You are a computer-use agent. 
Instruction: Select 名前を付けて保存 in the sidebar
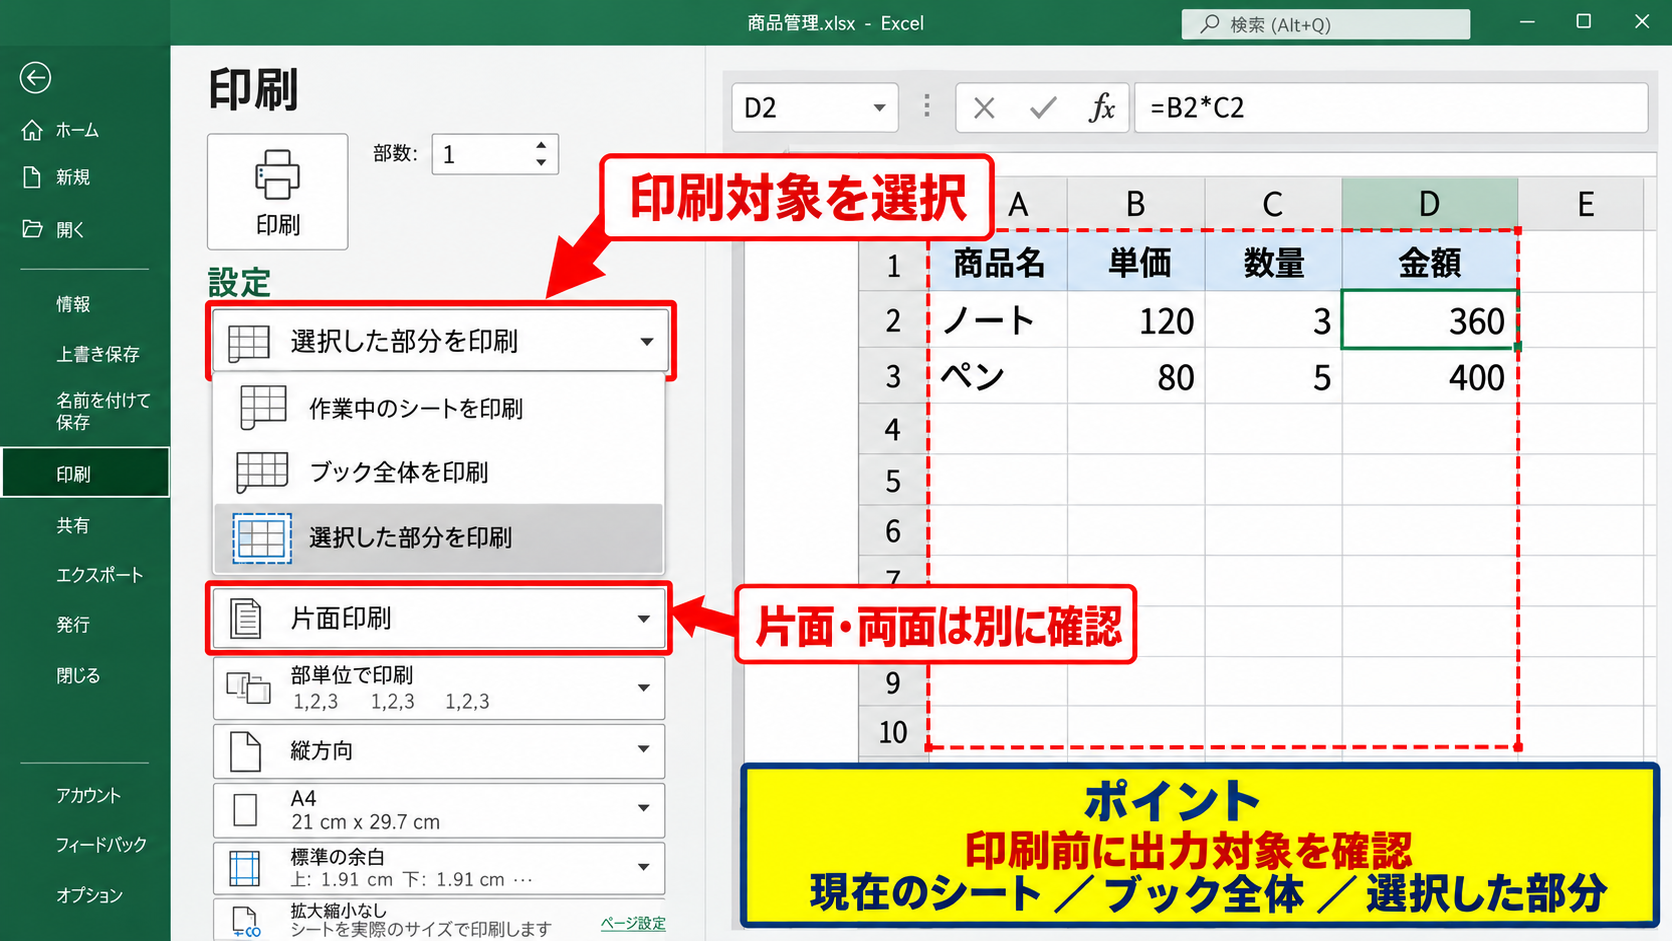point(103,411)
